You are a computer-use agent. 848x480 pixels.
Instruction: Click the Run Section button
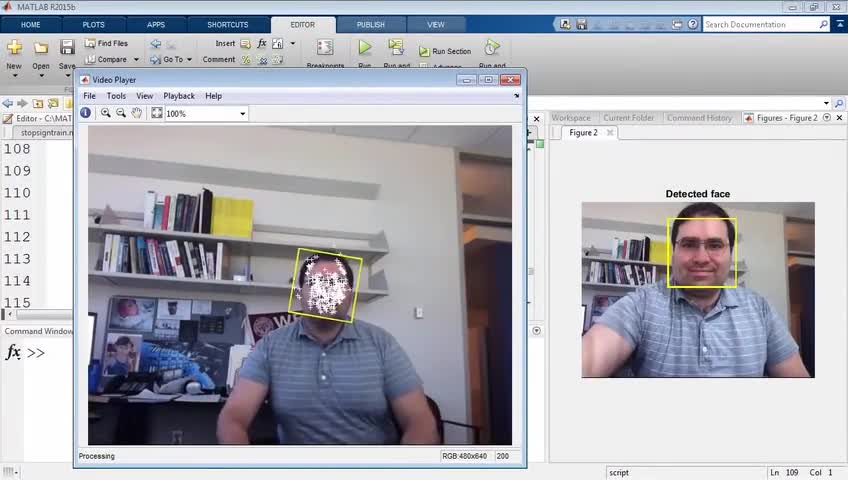point(445,51)
